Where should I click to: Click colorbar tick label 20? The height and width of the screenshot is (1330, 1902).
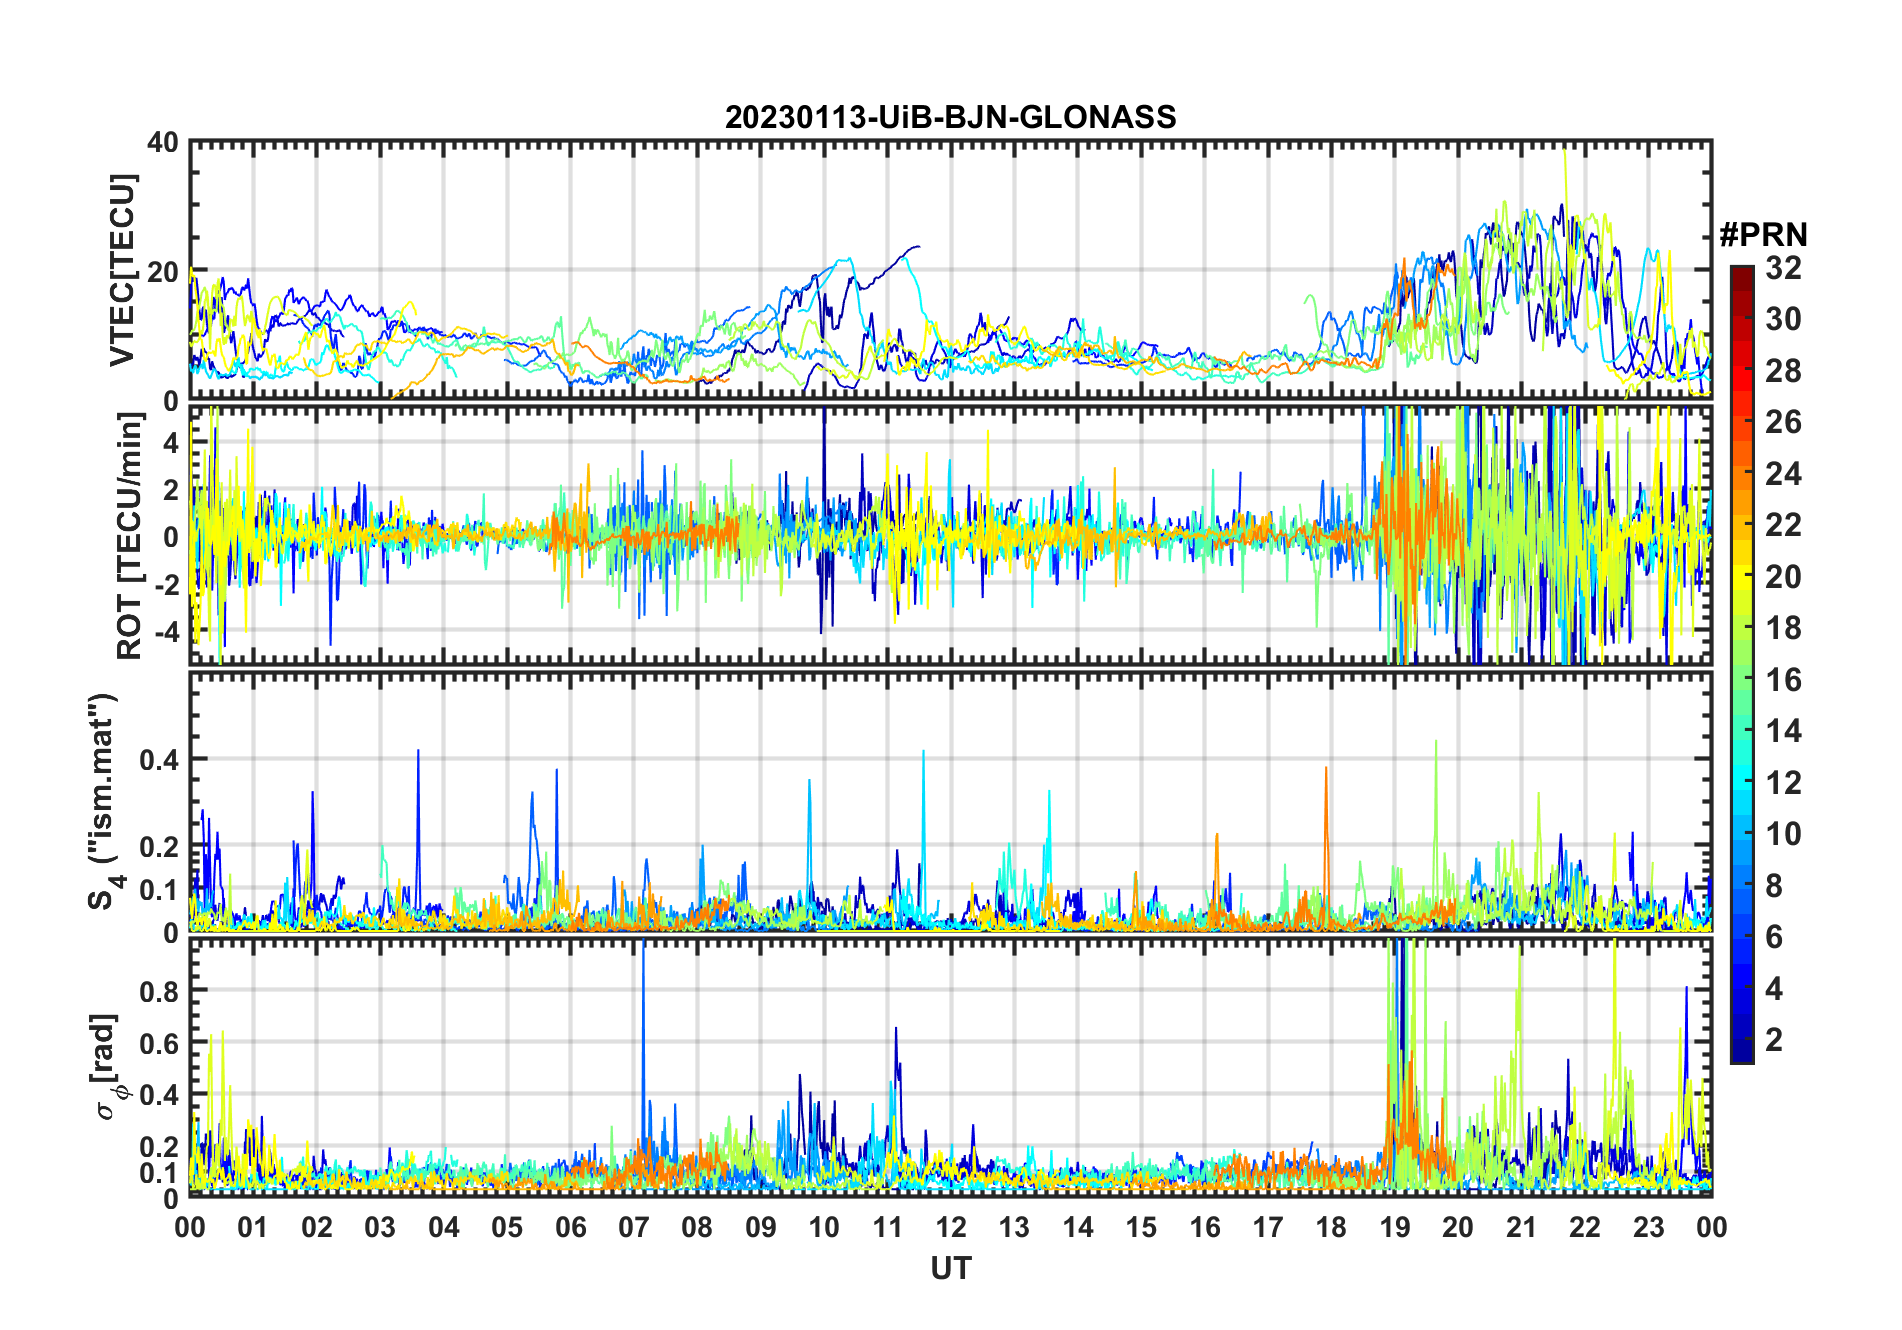click(1783, 576)
